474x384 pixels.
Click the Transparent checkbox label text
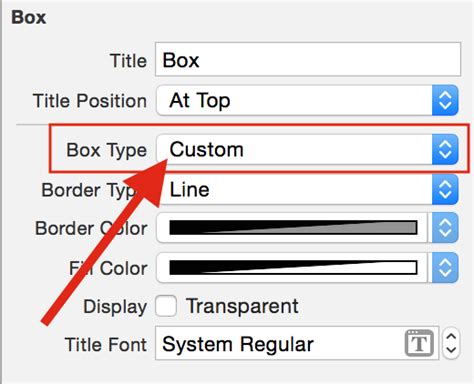(242, 306)
